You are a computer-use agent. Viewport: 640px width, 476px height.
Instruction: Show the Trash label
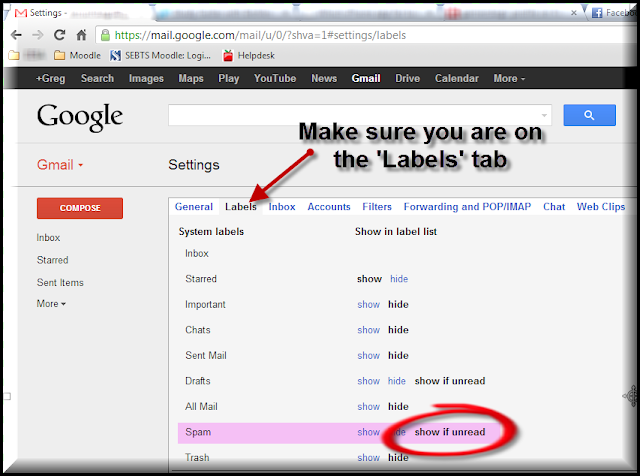[369, 458]
